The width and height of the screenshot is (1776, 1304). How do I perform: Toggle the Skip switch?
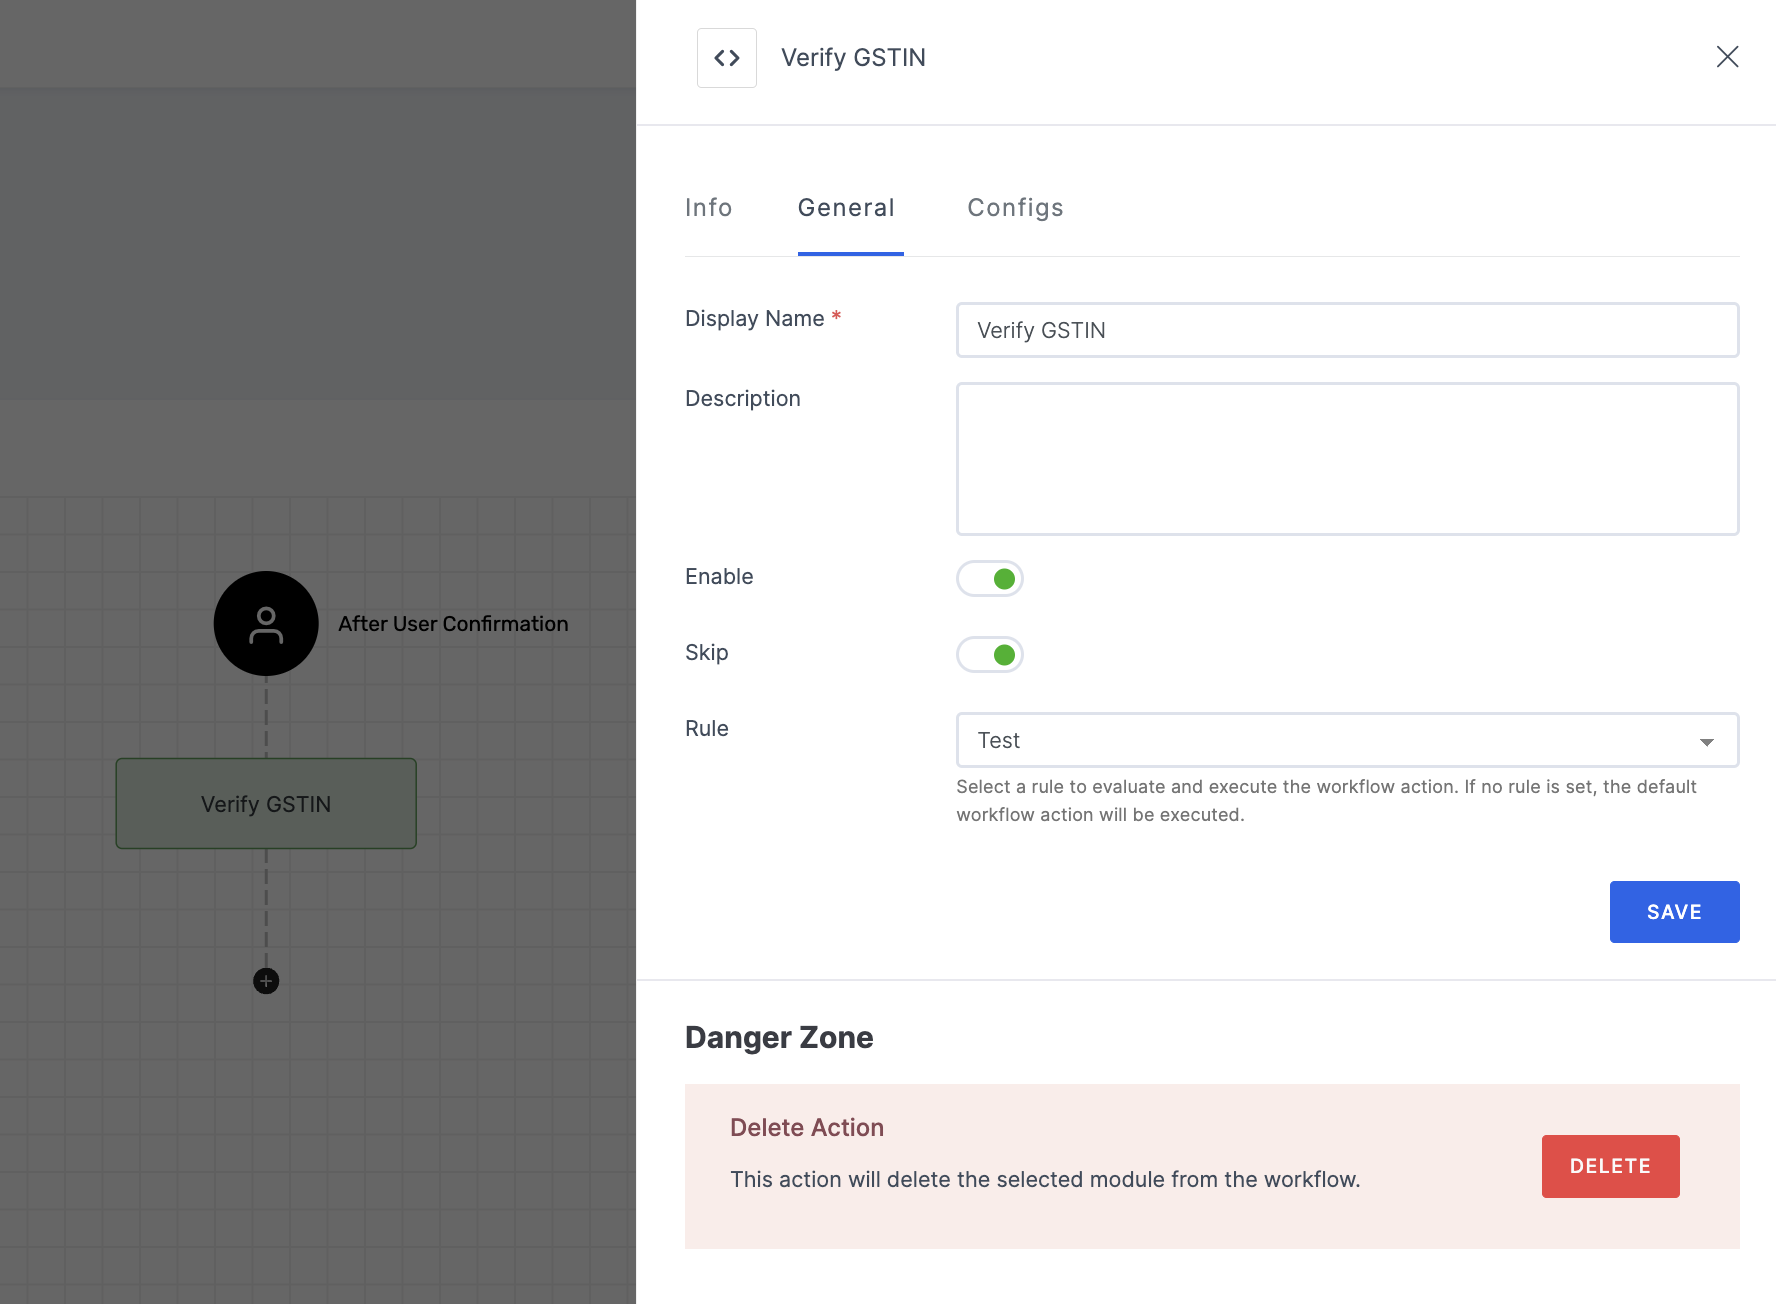pos(990,655)
